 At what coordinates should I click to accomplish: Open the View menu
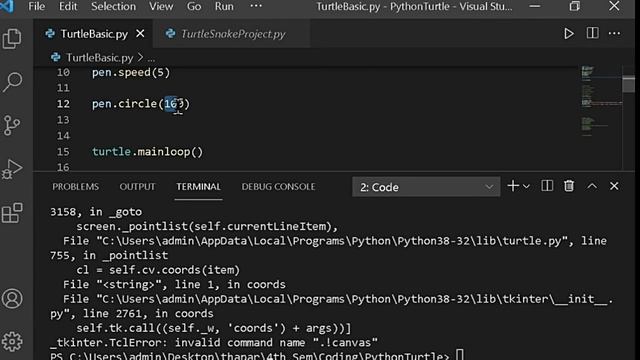coord(161,7)
